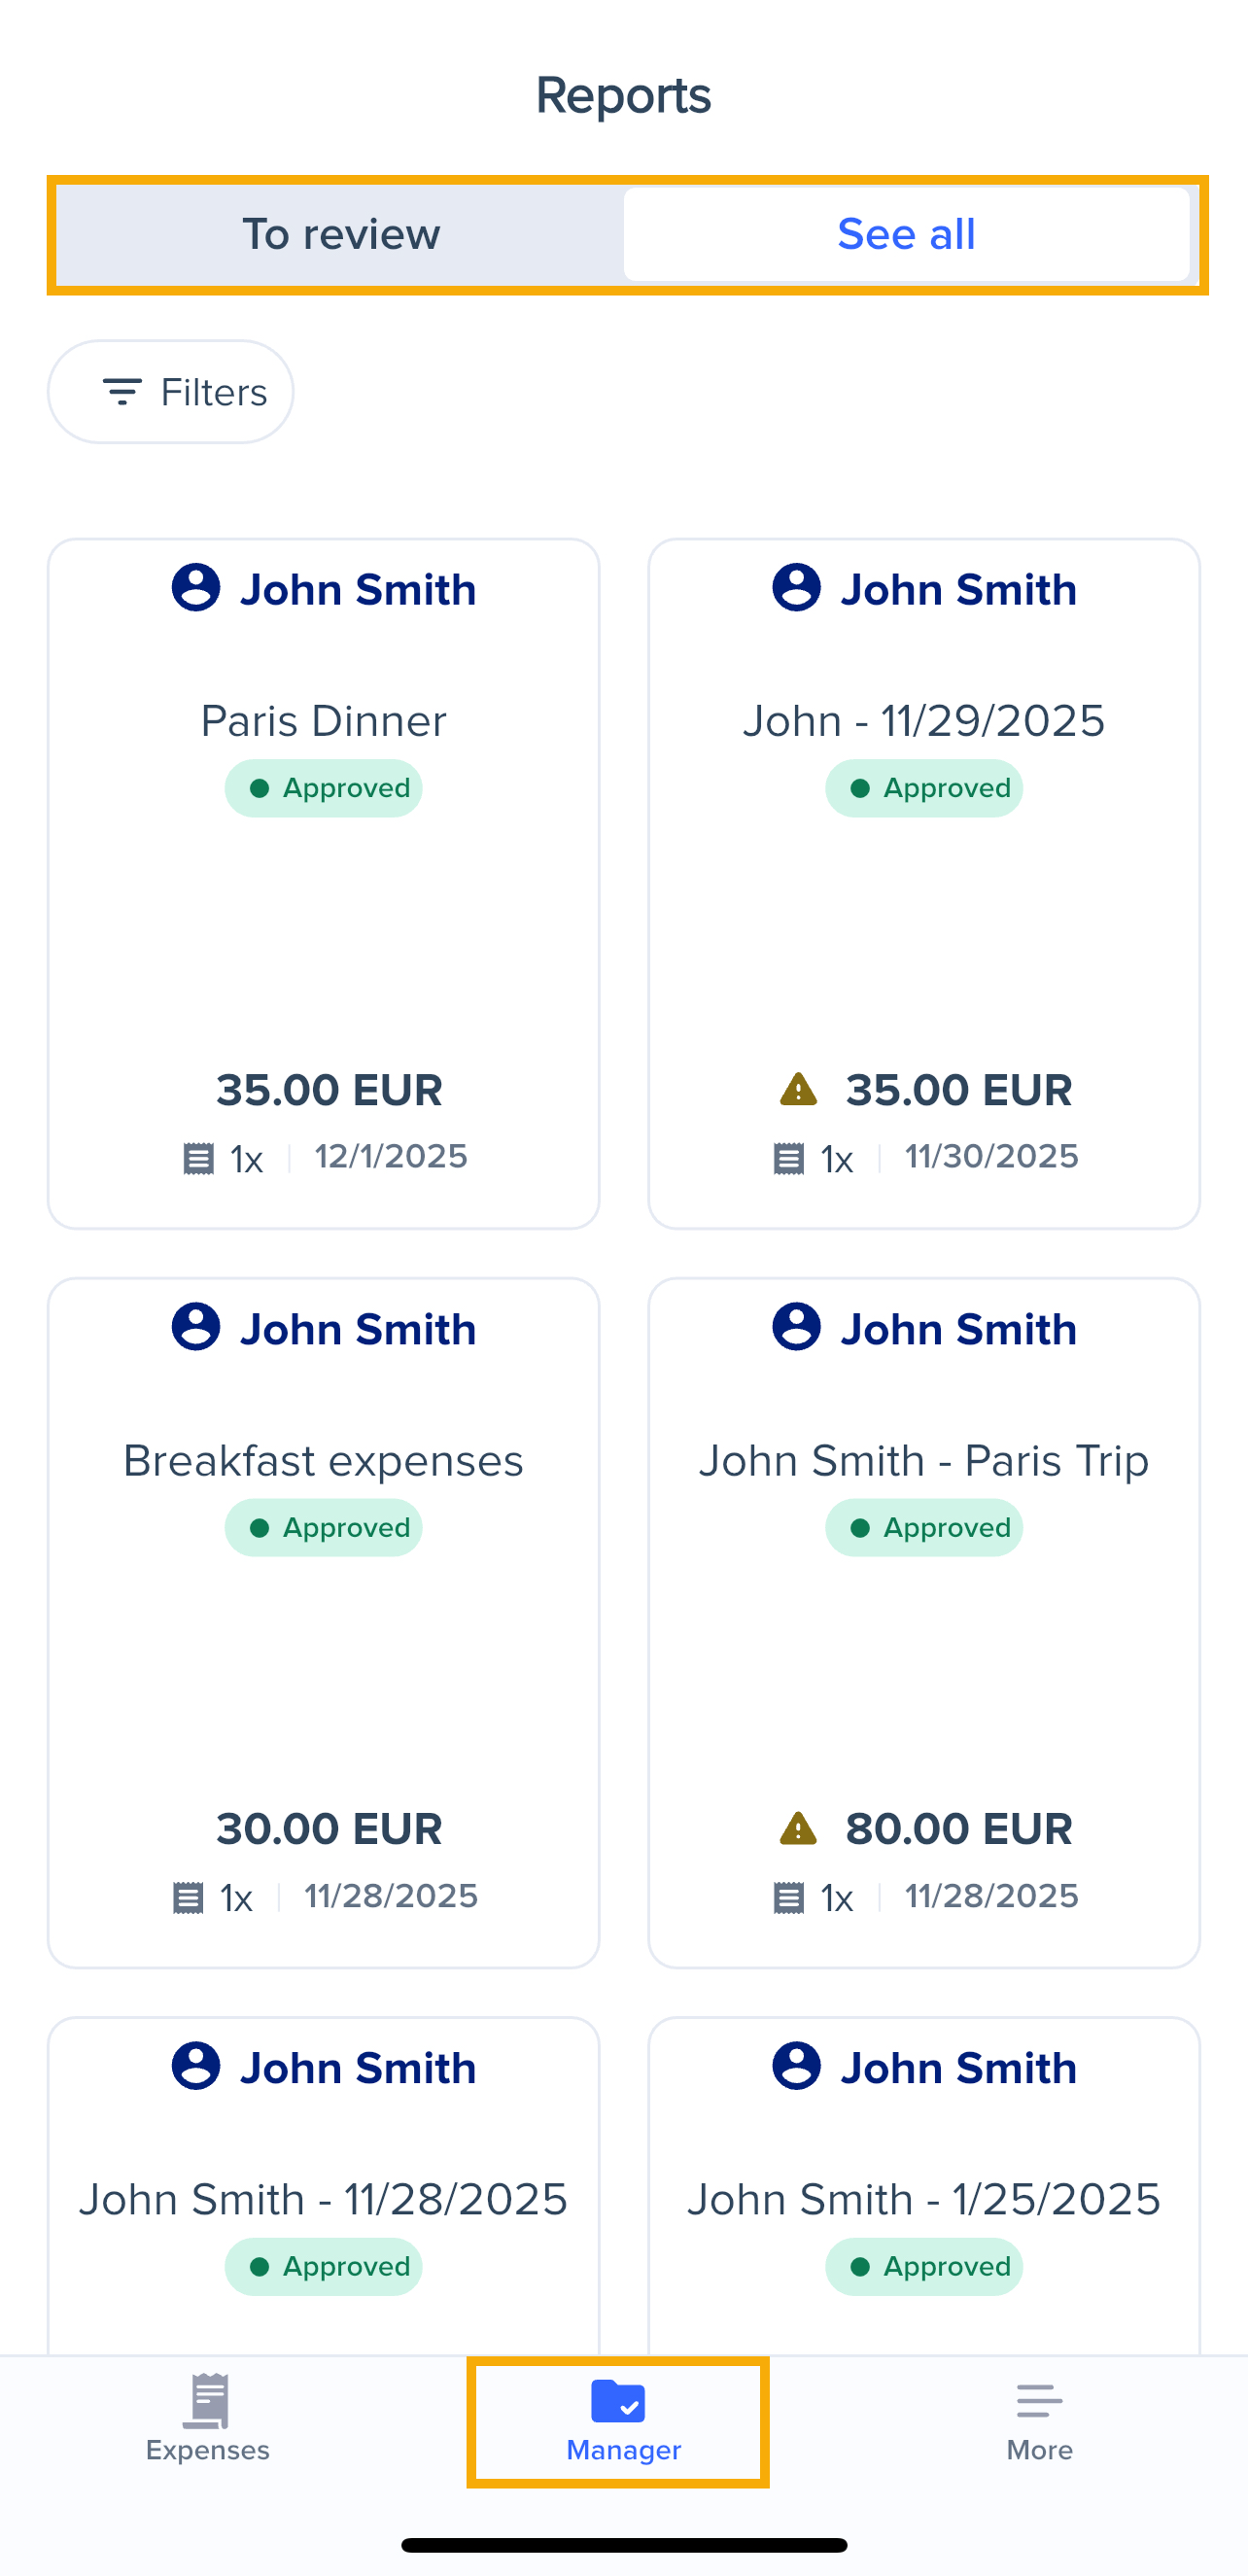
Task: Open the John Smith - 11/28/2025 report card
Action: (x=323, y=2199)
